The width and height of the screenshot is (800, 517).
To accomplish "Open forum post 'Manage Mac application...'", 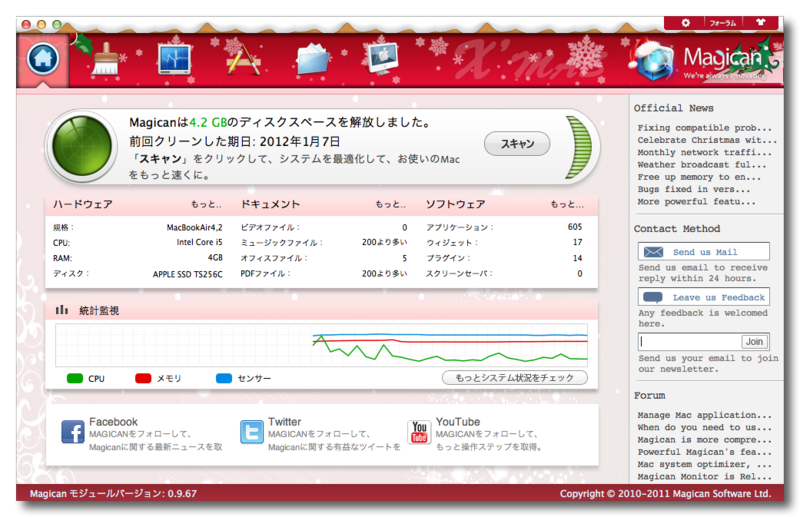I will 705,415.
